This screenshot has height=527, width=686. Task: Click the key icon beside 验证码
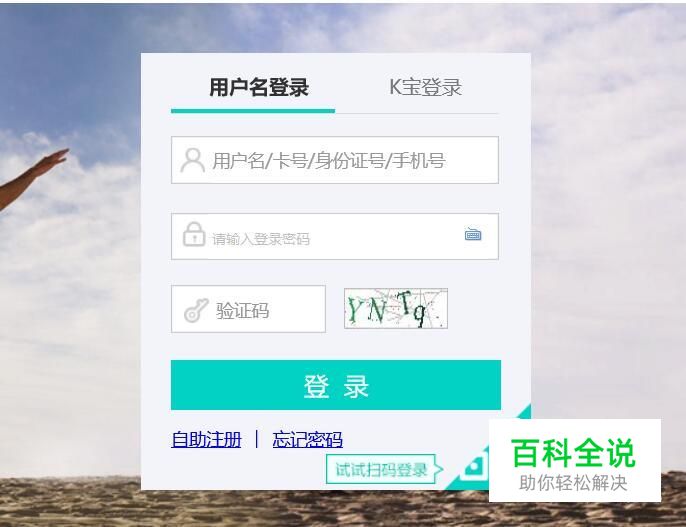tap(196, 310)
